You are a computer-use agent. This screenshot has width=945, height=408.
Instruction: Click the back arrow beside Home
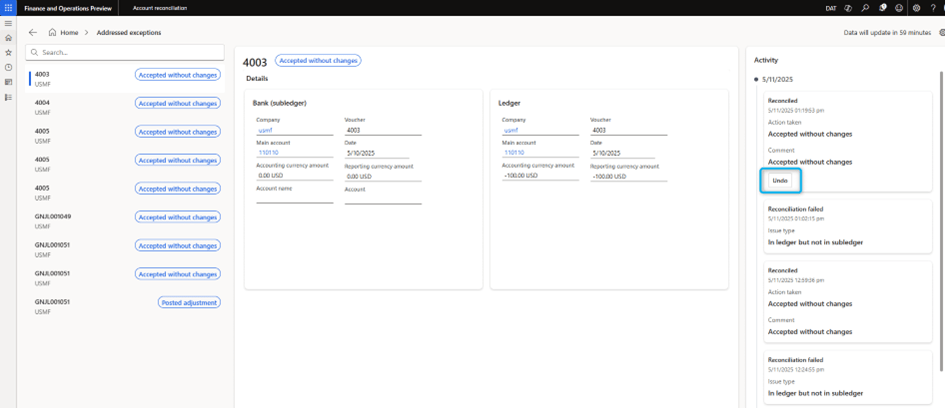click(33, 32)
